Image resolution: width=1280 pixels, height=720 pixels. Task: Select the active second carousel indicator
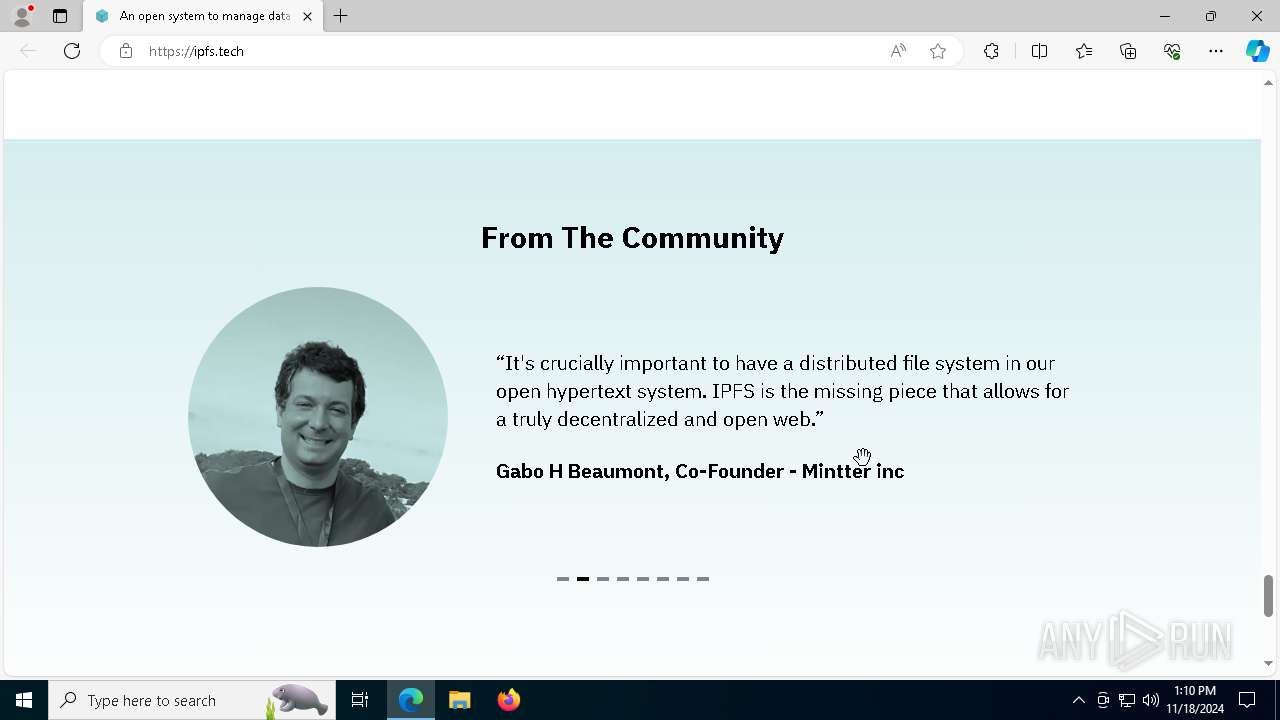[583, 579]
